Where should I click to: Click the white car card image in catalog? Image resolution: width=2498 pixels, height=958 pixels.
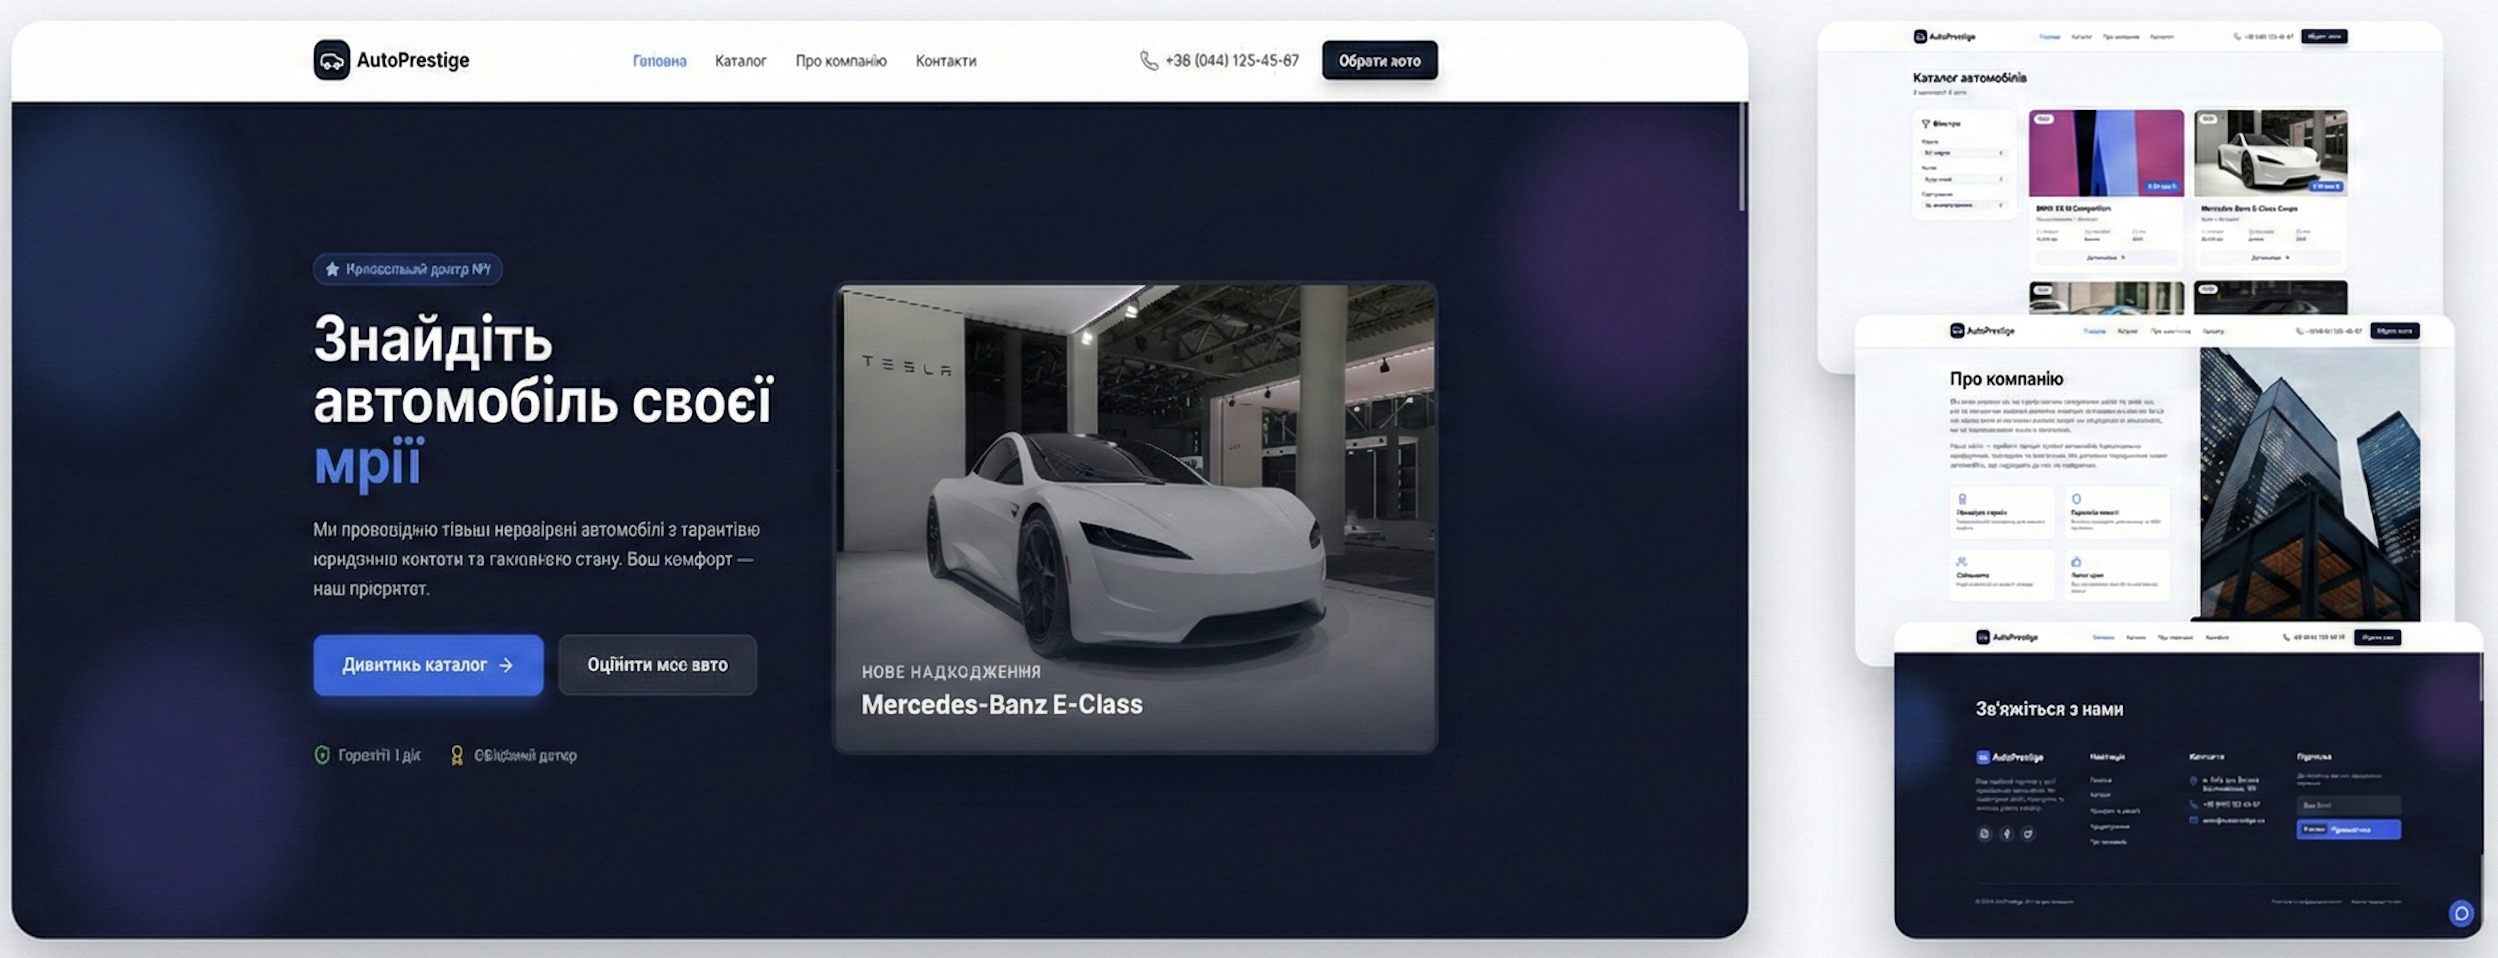click(2270, 153)
